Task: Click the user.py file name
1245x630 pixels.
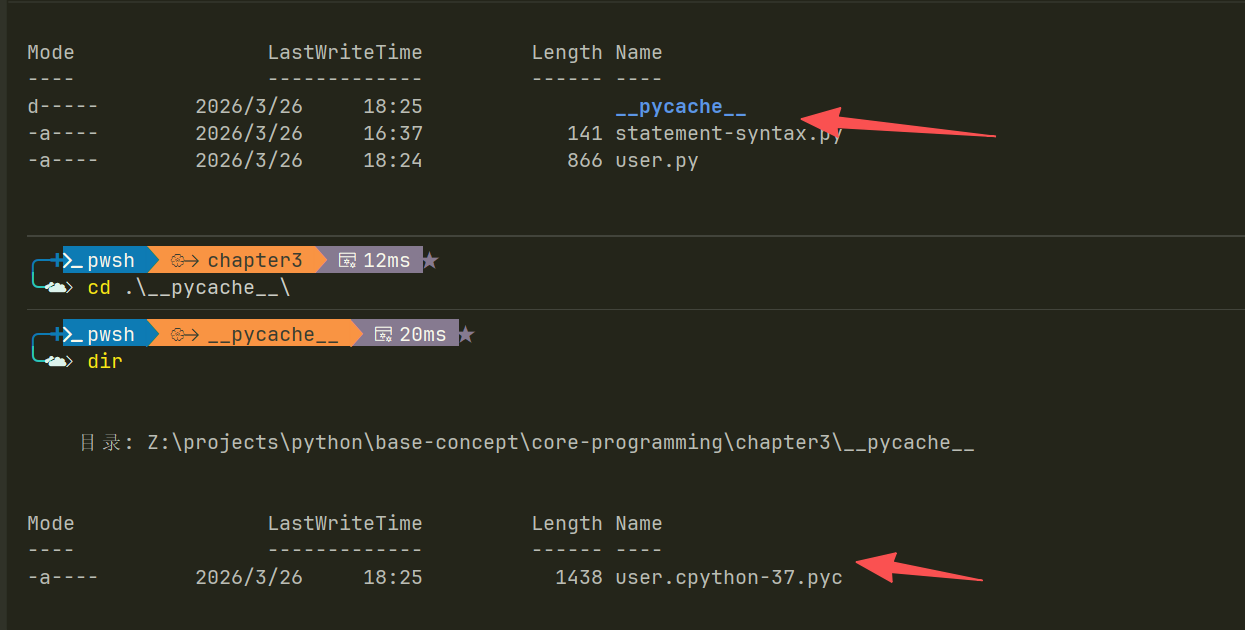Action: coord(656,160)
